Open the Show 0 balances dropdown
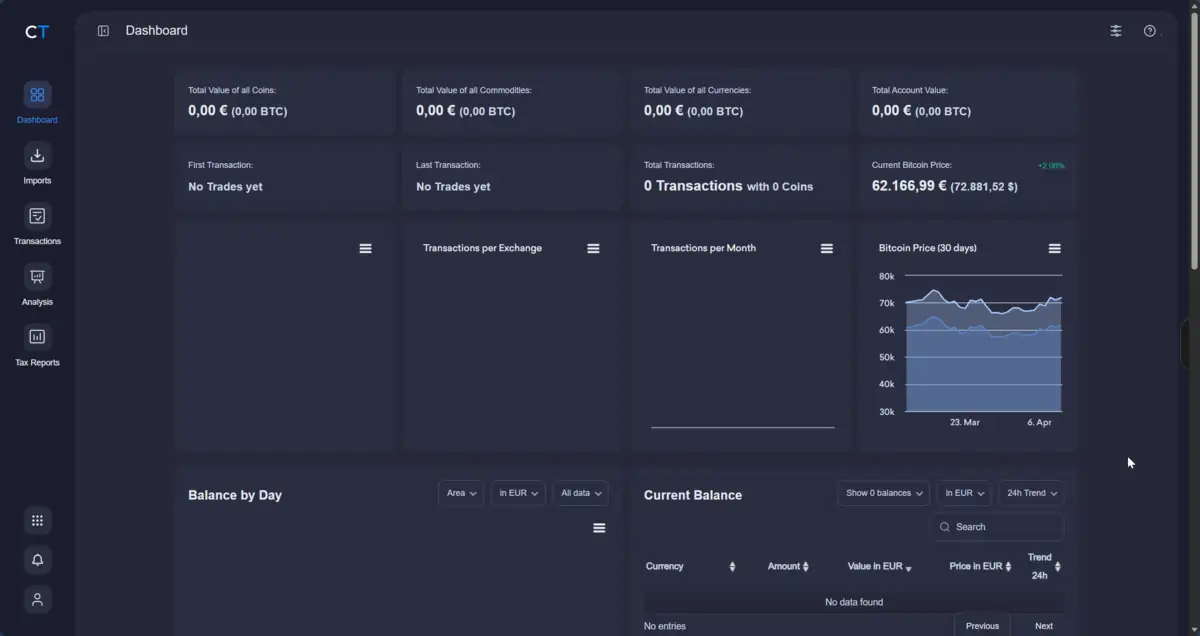The width and height of the screenshot is (1200, 636). [x=883, y=492]
